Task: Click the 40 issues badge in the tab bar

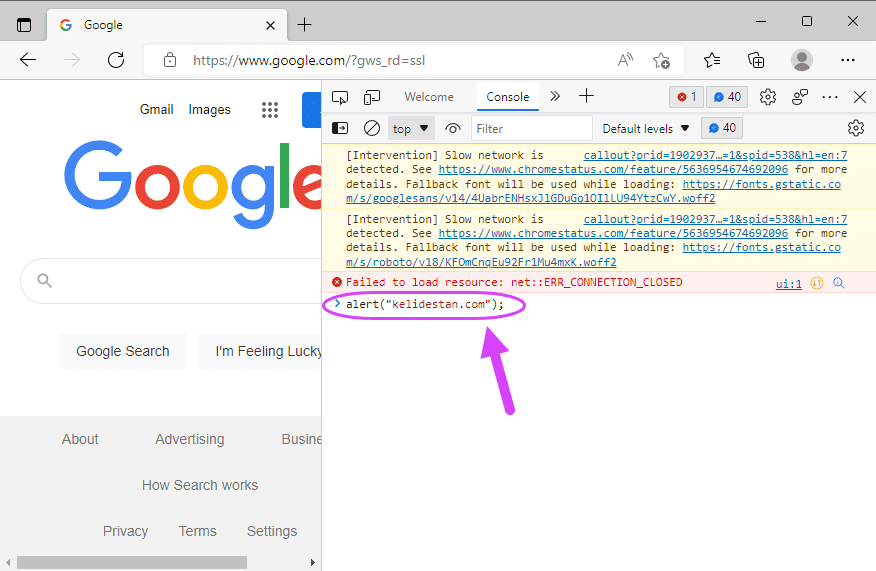Action: point(727,97)
